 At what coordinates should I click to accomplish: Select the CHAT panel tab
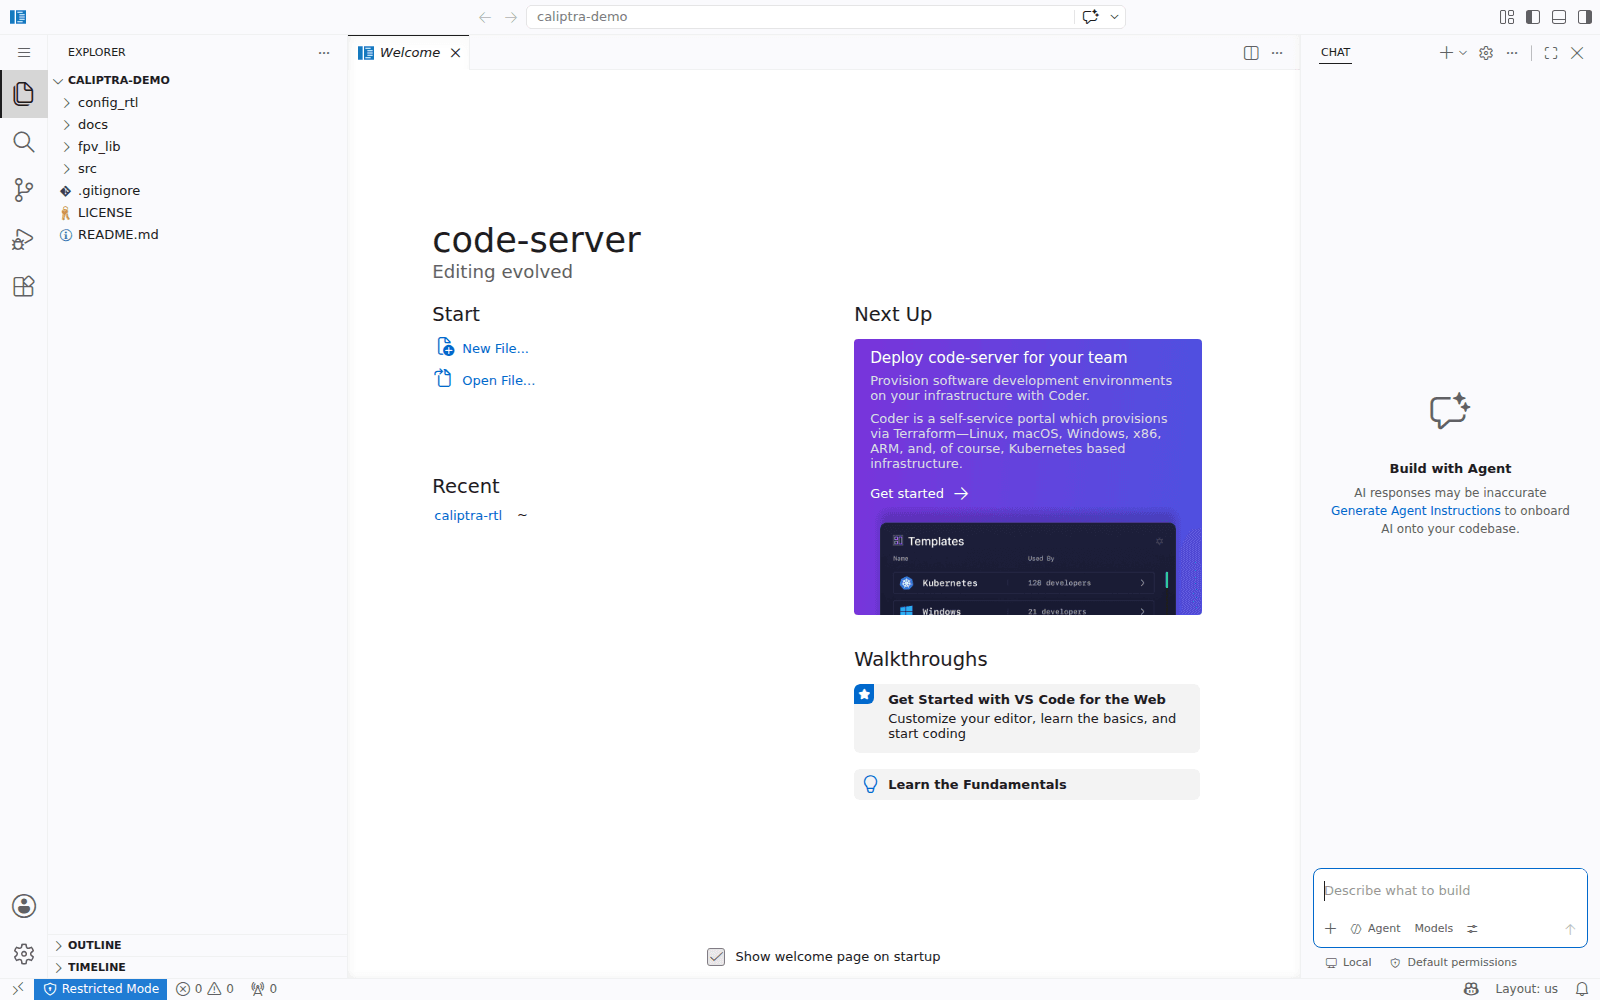tap(1335, 52)
